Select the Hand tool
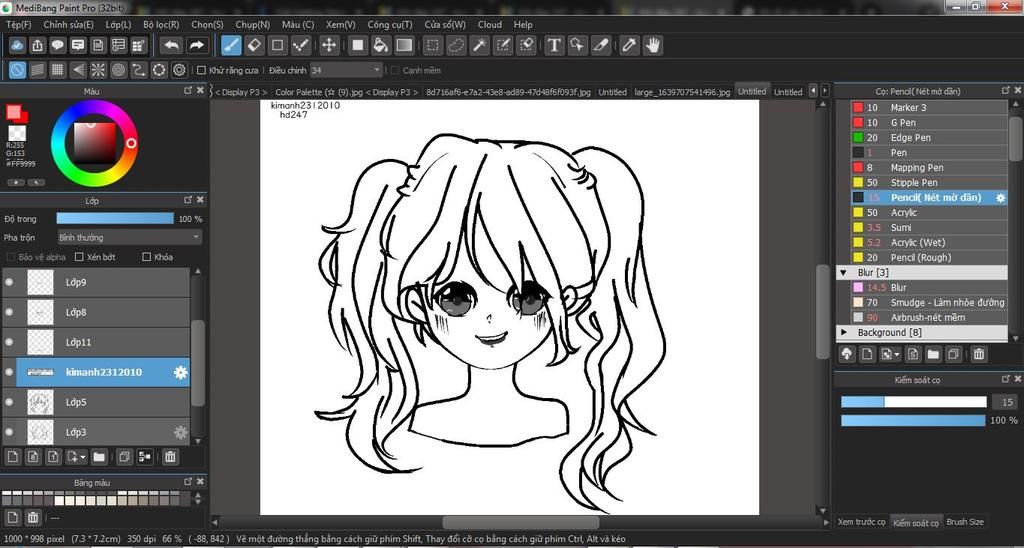This screenshot has width=1024, height=548. [652, 45]
